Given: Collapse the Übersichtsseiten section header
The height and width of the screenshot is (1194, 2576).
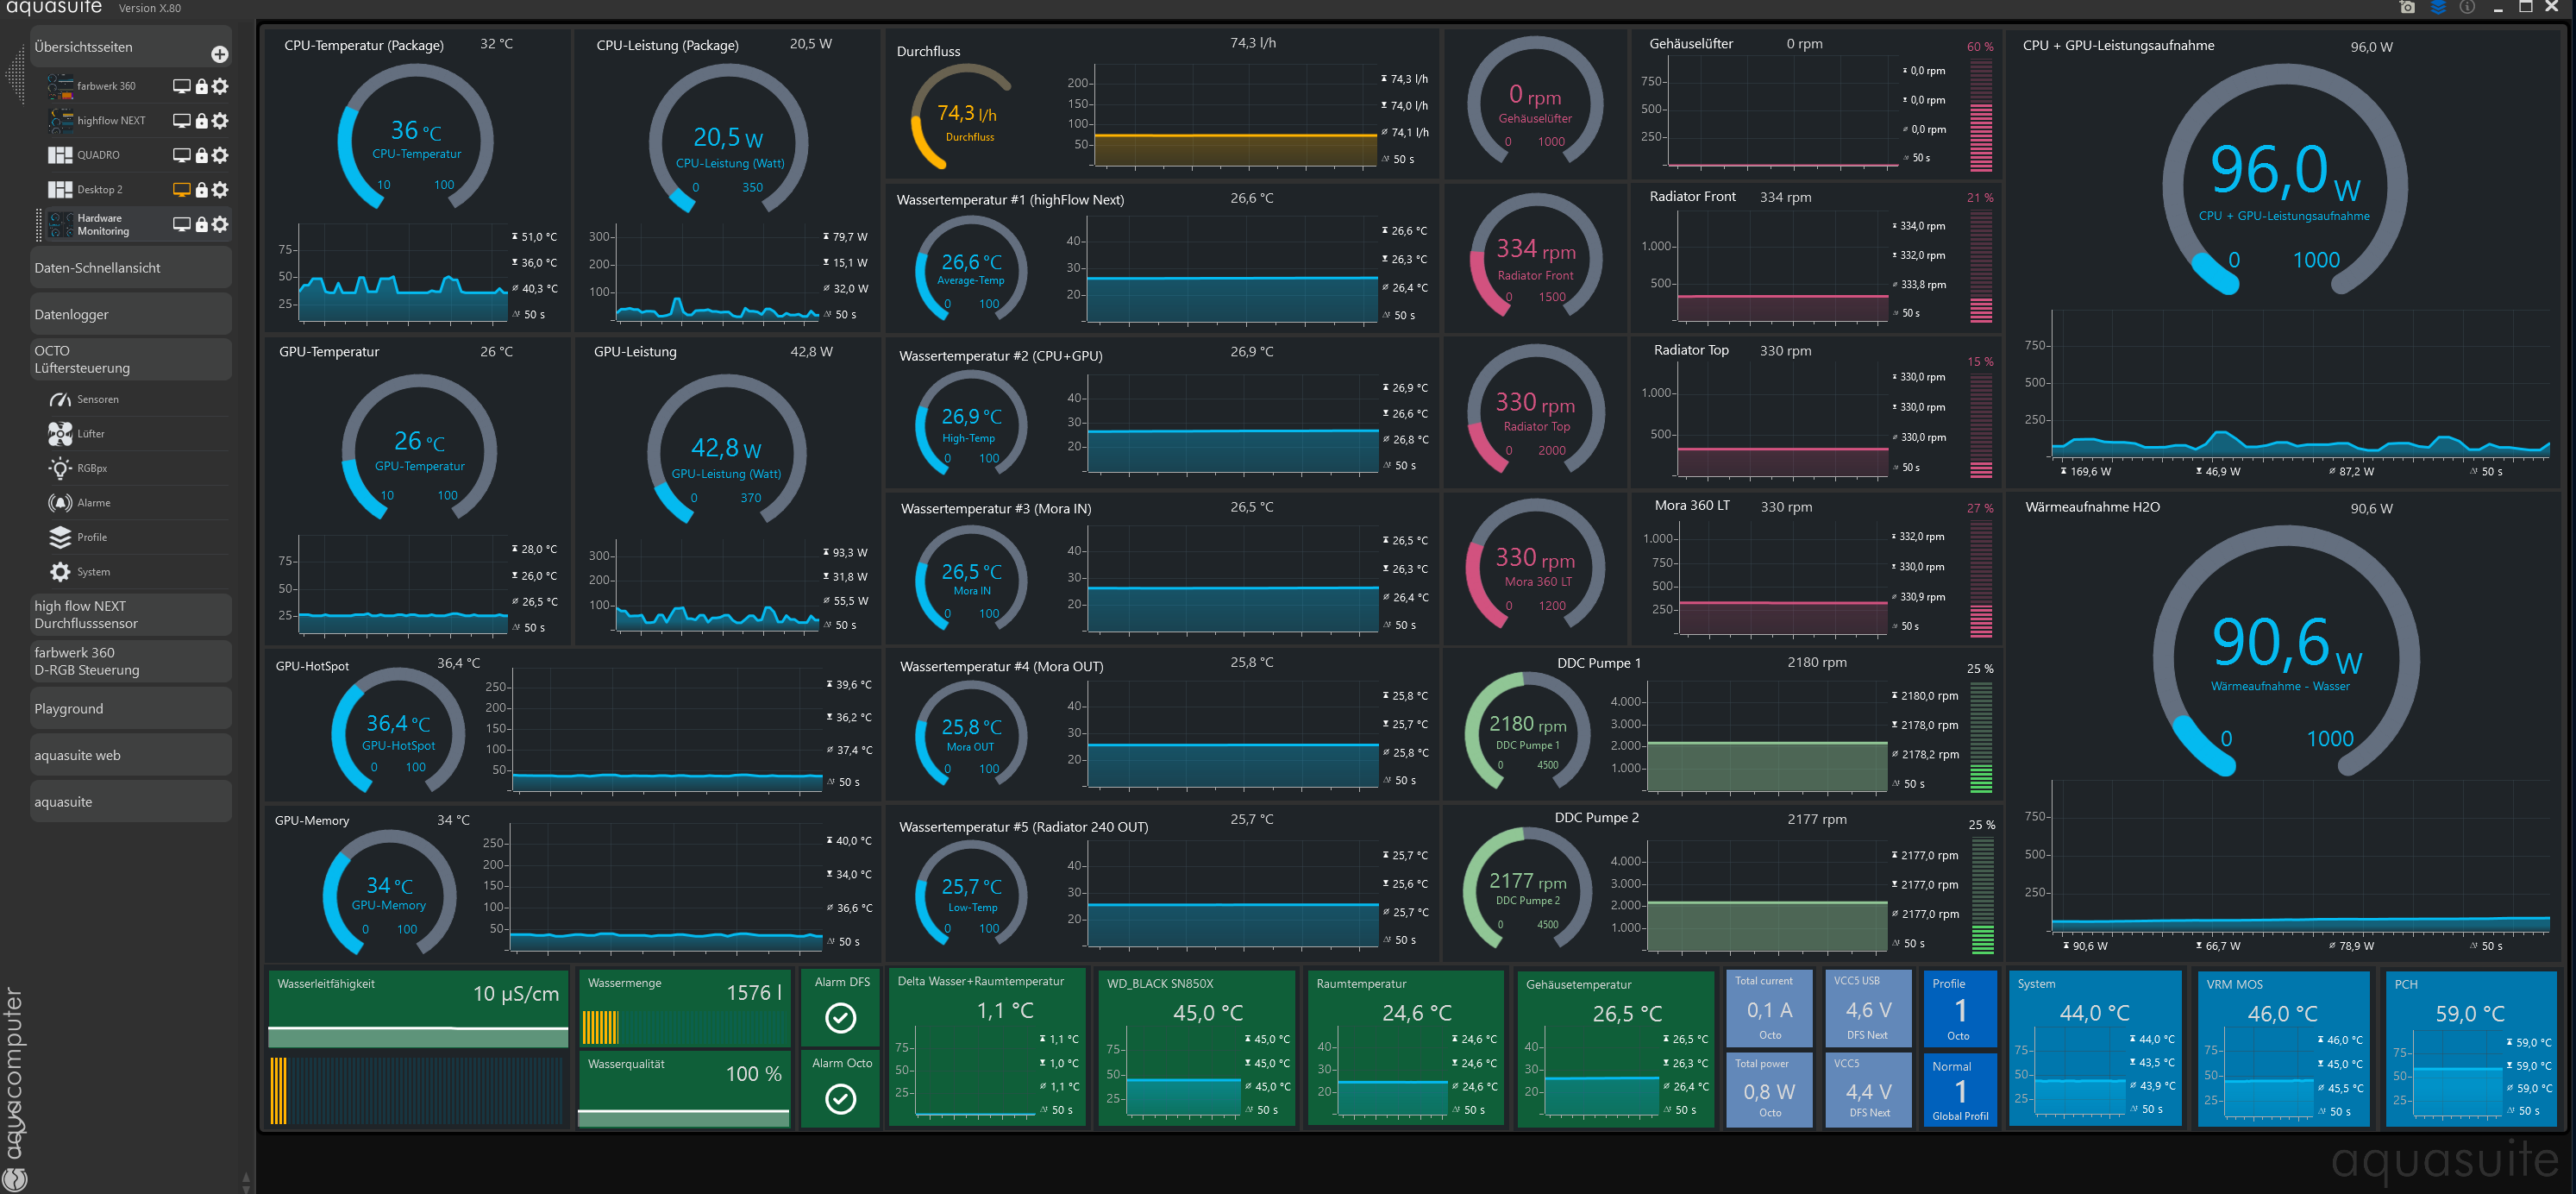Looking at the screenshot, I should [x=83, y=47].
